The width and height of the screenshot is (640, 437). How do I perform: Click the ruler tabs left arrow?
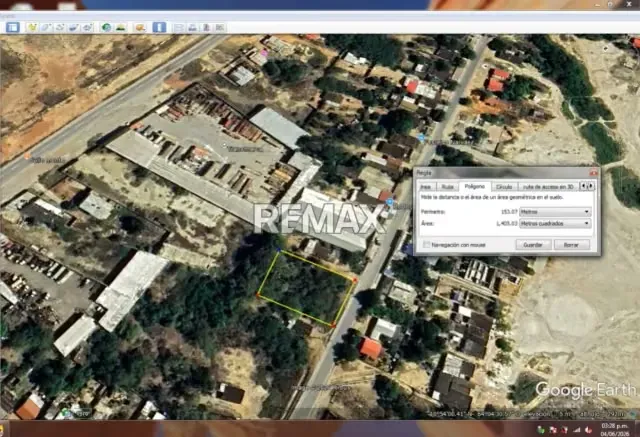click(x=584, y=186)
